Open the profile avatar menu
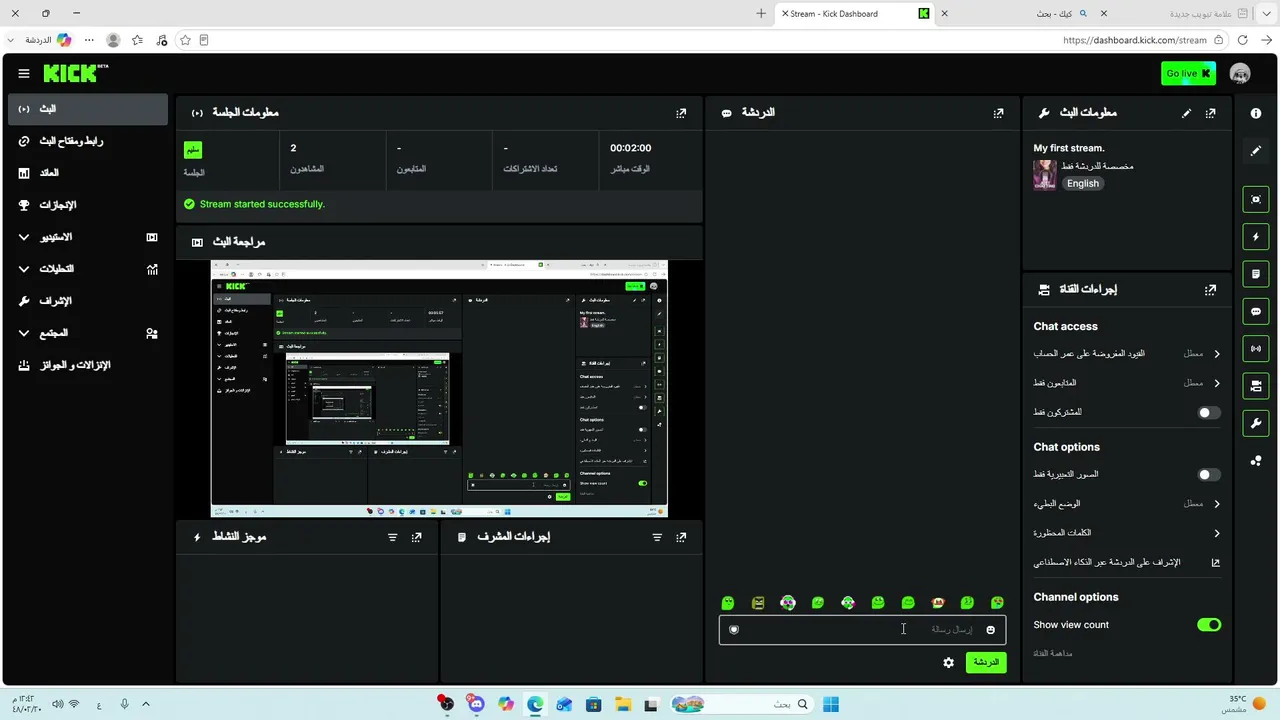Image resolution: width=1280 pixels, height=720 pixels. click(1240, 73)
